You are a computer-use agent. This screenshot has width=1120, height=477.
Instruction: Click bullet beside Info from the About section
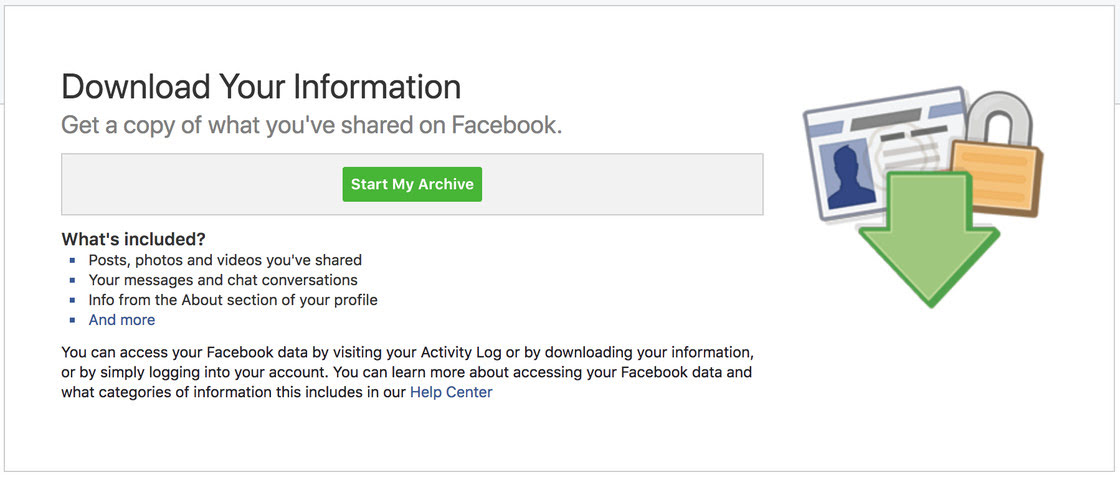pyautogui.click(x=73, y=300)
